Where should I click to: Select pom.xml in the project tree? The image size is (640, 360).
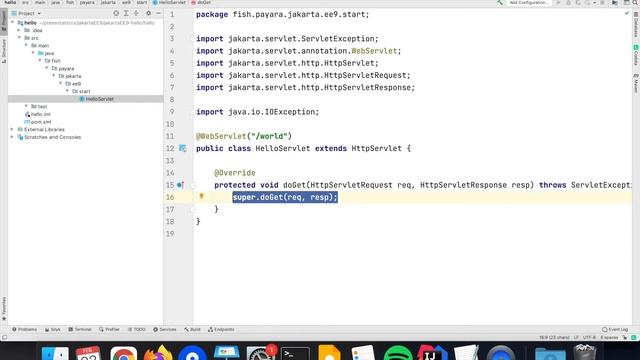click(38, 122)
